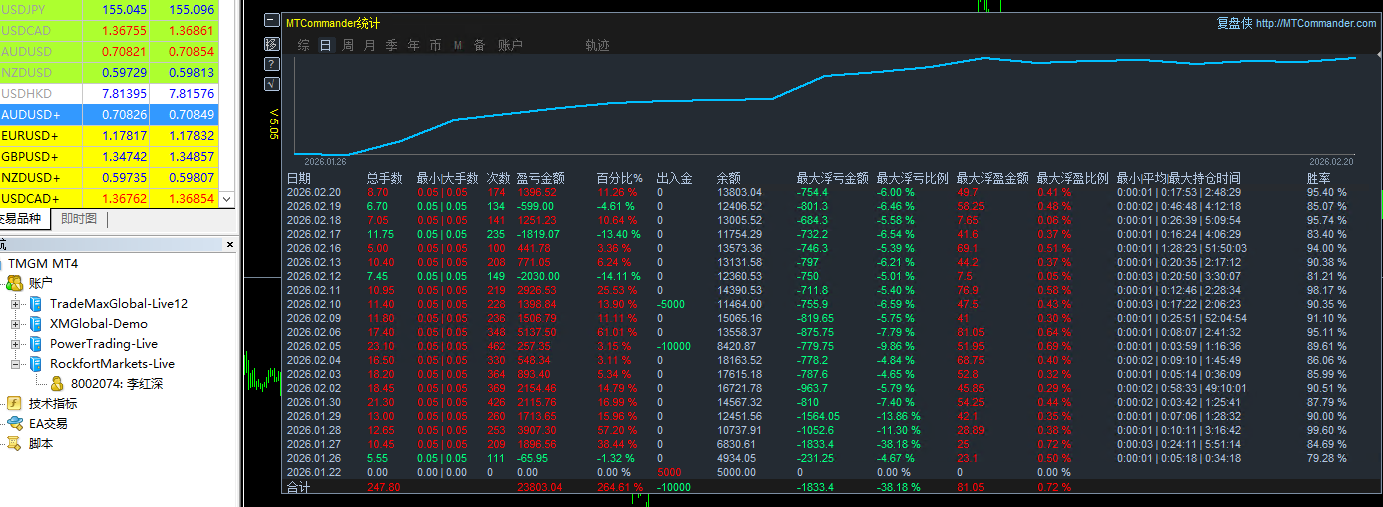Click the XMGlobal-Demo server icon
Viewport: 1383px width, 507px height.
[x=36, y=324]
